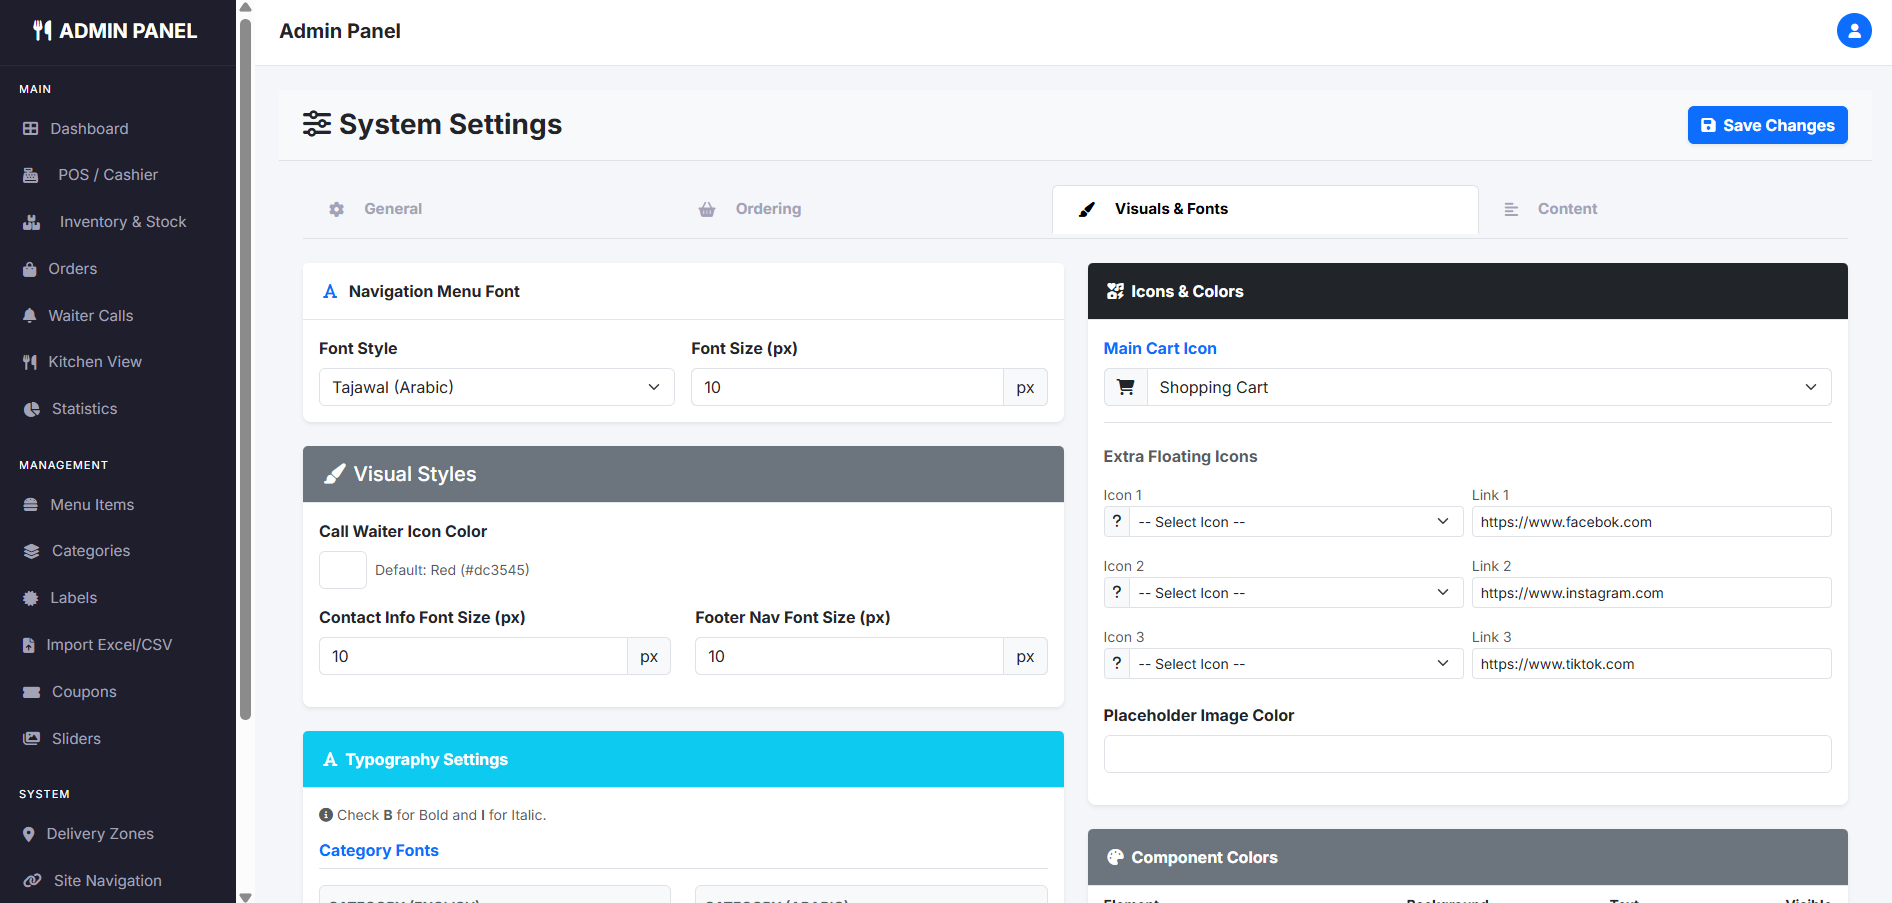The height and width of the screenshot is (903, 1892).
Task: Pick the Call Waiter Icon Color swatch
Action: (x=342, y=570)
